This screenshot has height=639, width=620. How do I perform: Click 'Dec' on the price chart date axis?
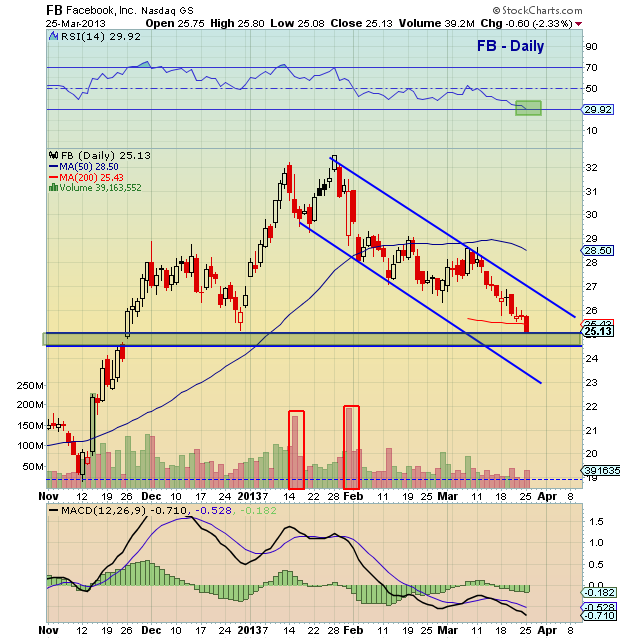tap(151, 496)
